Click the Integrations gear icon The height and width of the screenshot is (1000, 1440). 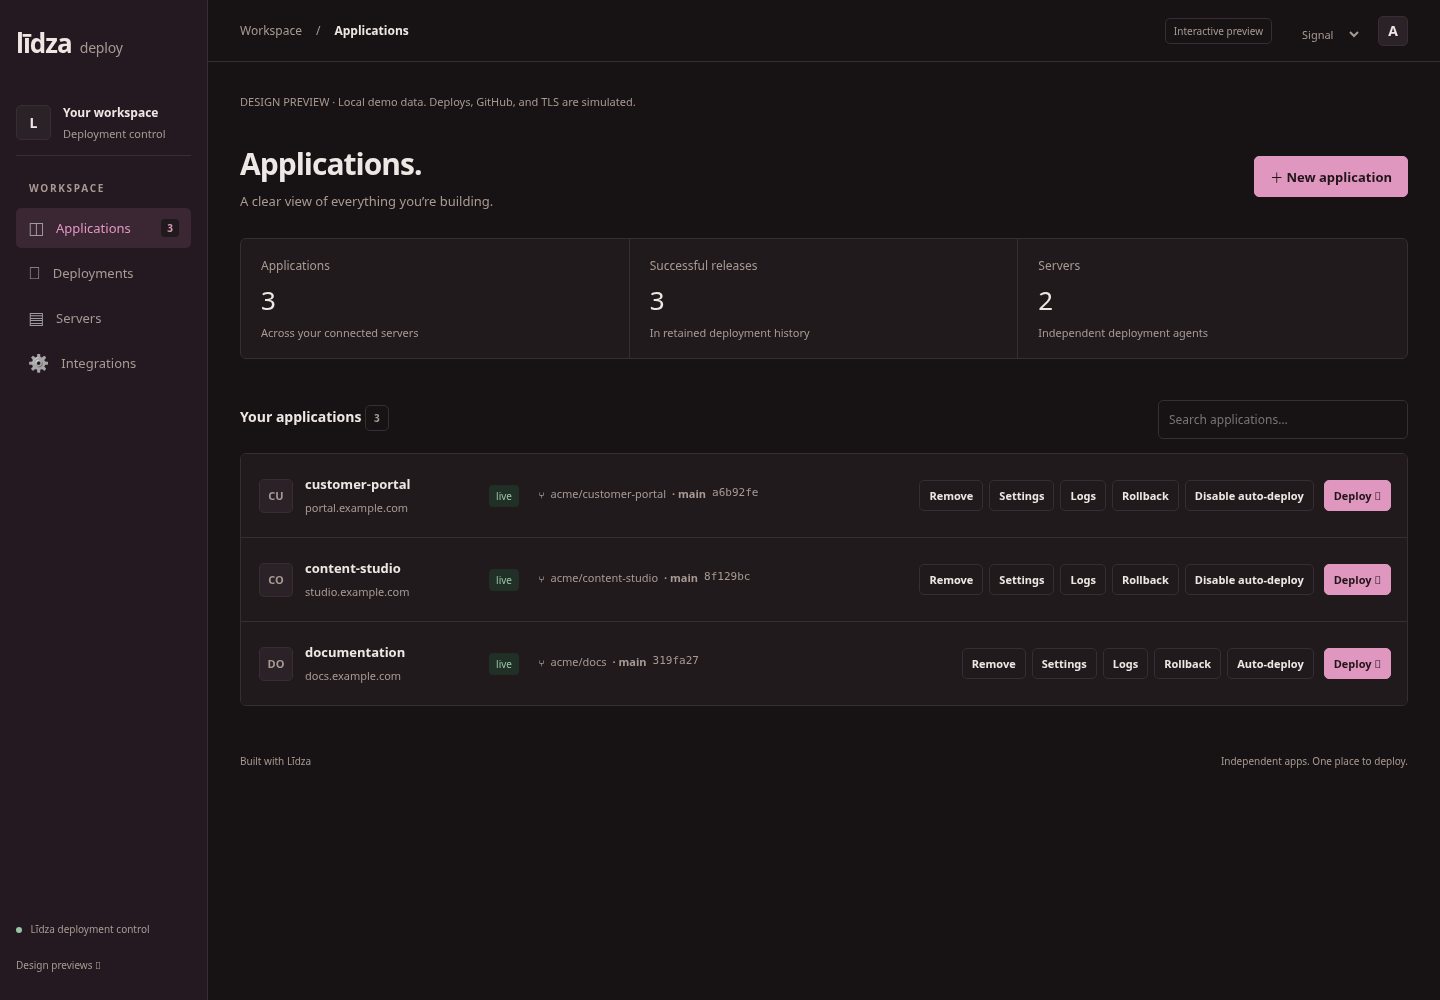[38, 364]
